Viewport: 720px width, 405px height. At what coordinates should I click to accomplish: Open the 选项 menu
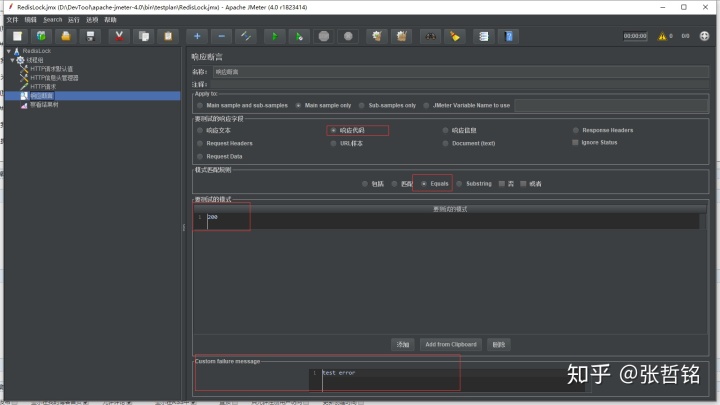[92, 20]
